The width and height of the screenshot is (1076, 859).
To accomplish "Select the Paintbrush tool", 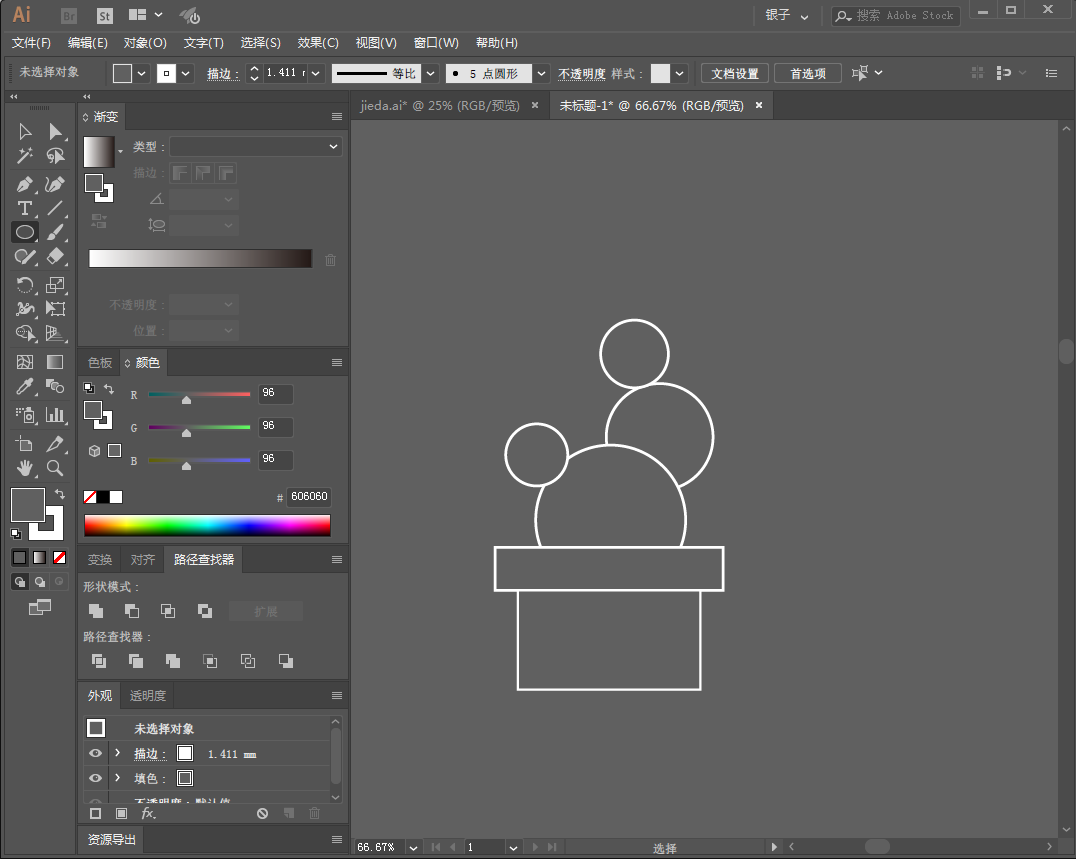I will click(x=55, y=232).
